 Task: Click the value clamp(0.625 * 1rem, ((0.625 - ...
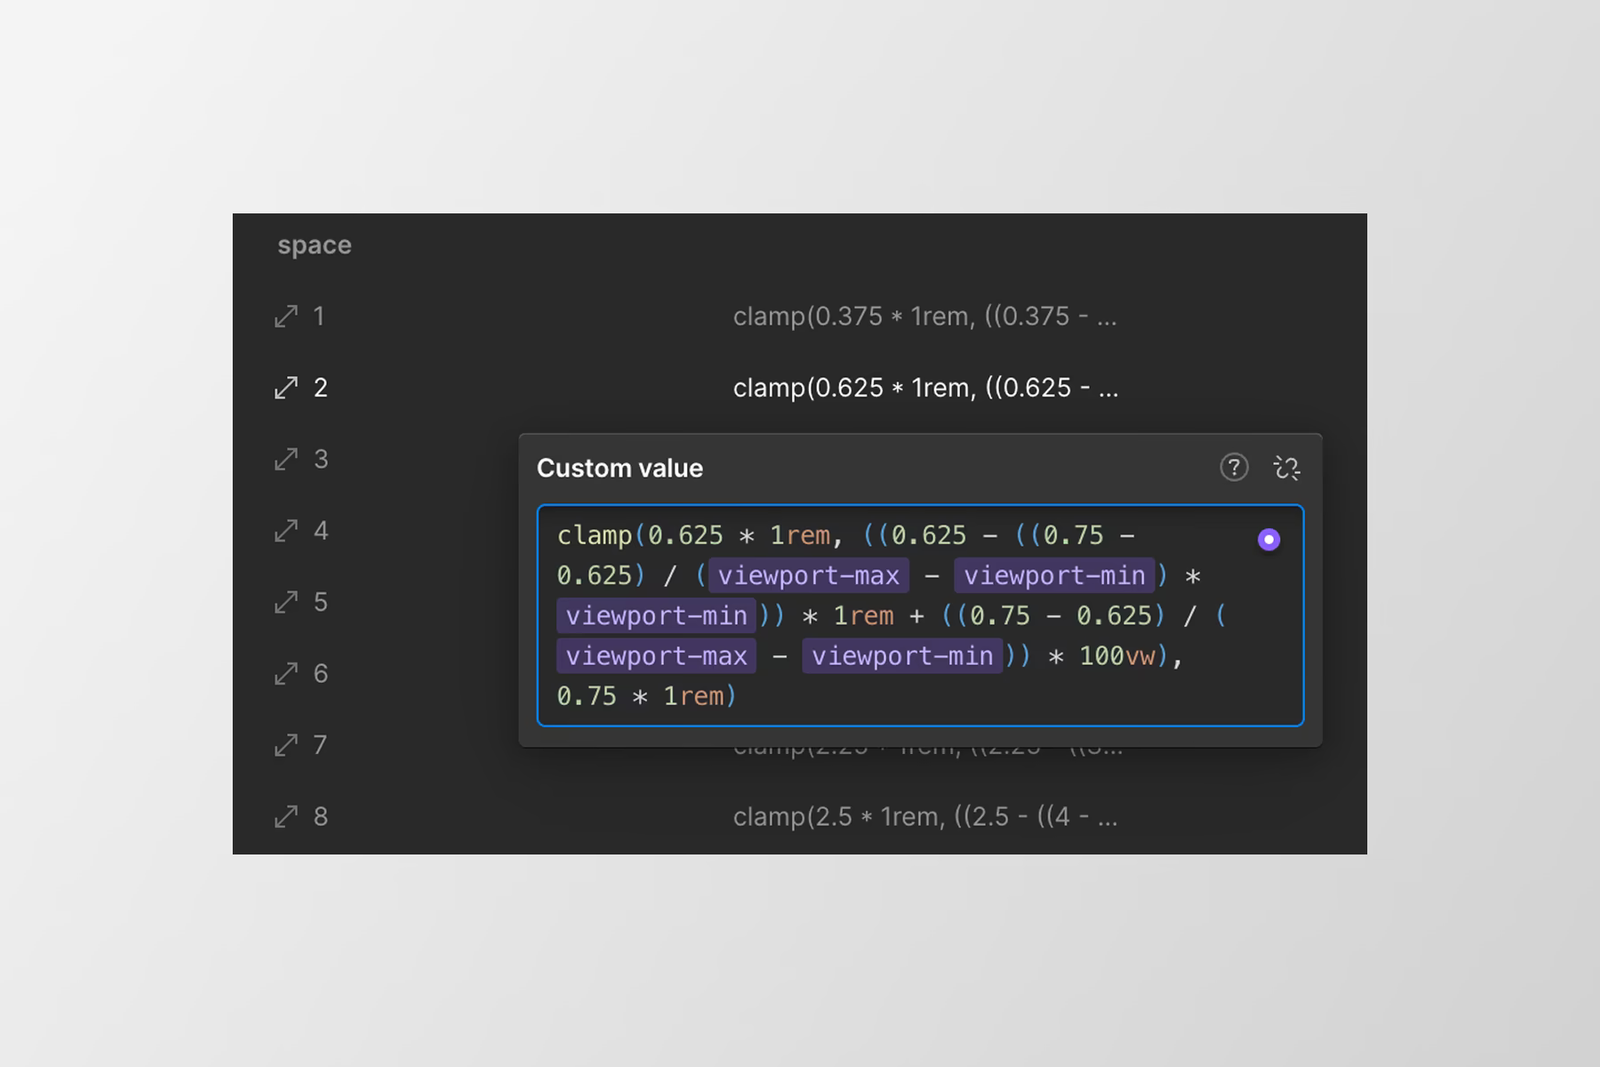pyautogui.click(x=925, y=388)
